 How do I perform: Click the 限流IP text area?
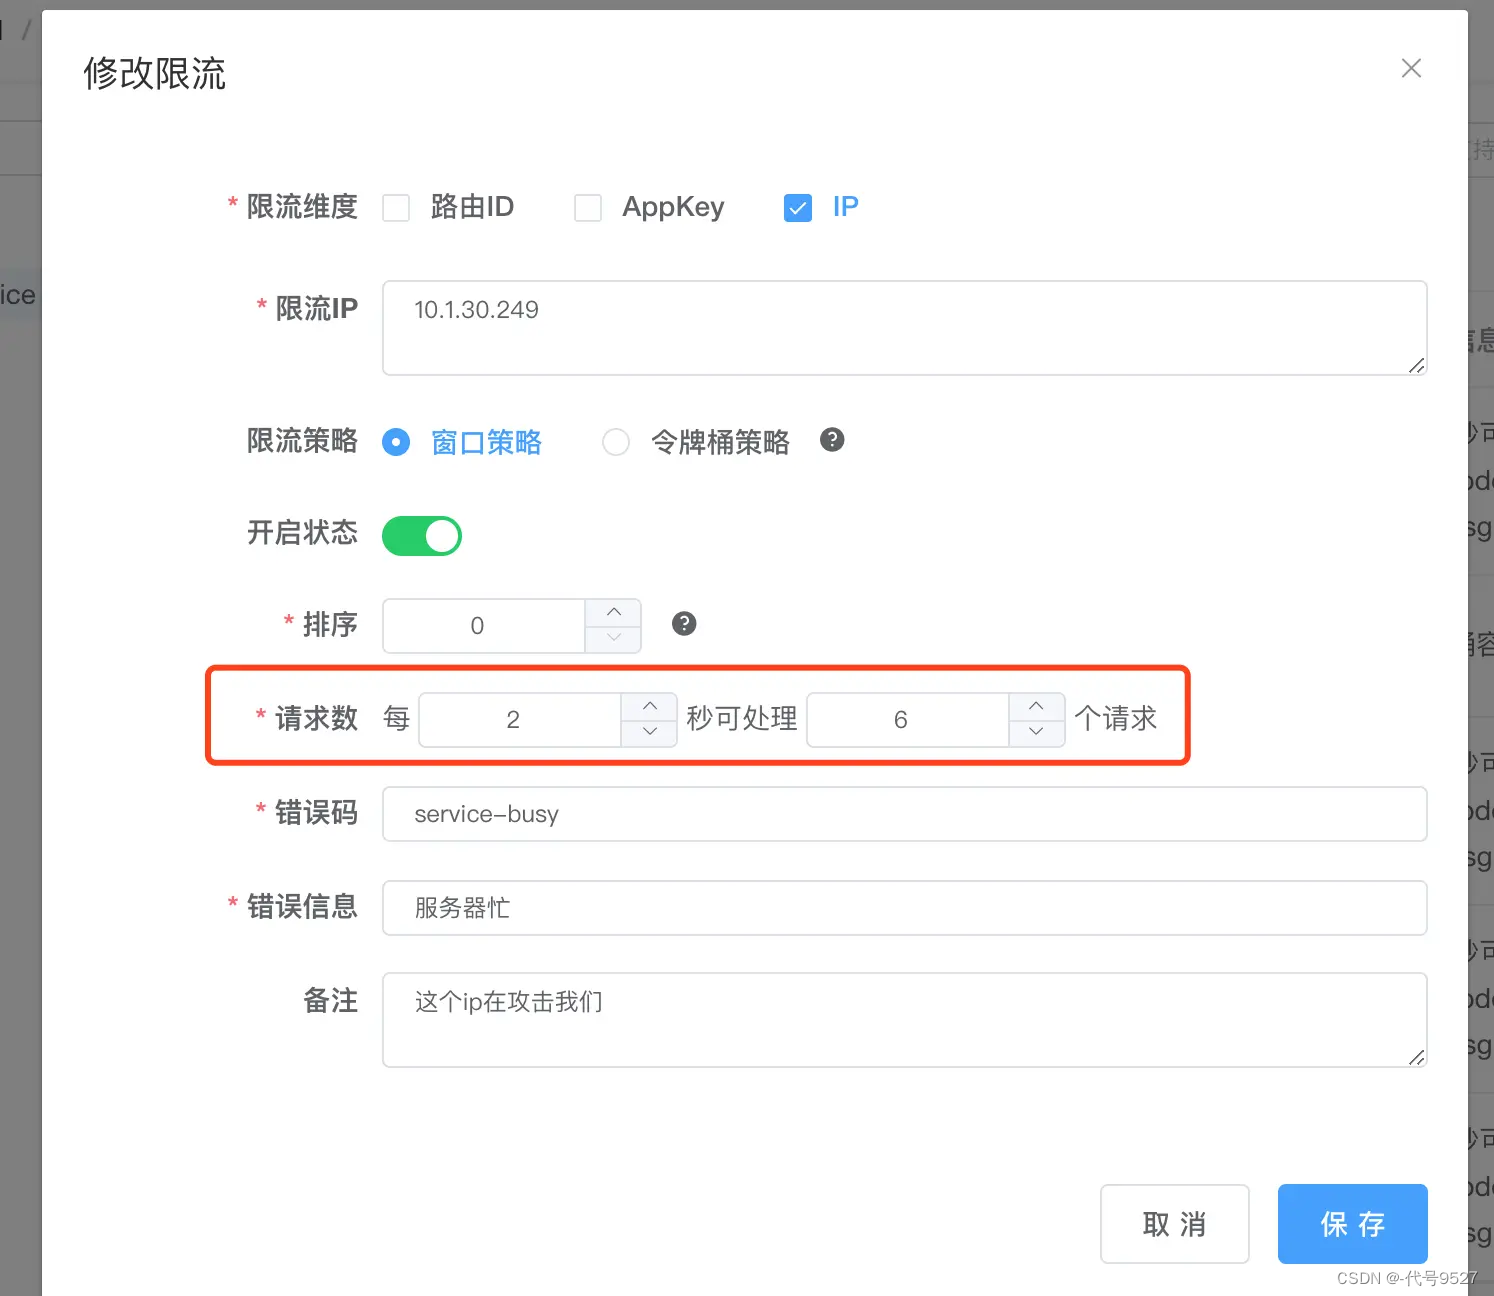[x=904, y=328]
